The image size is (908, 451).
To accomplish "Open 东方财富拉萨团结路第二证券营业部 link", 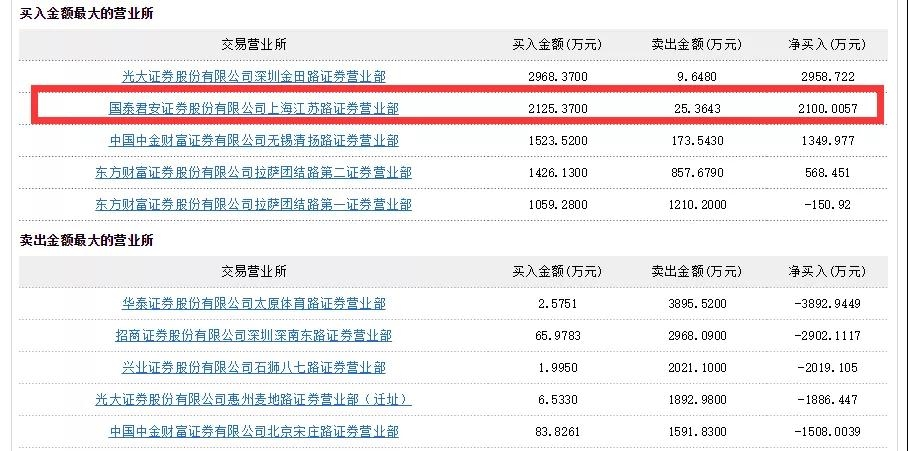I will 254,173.
